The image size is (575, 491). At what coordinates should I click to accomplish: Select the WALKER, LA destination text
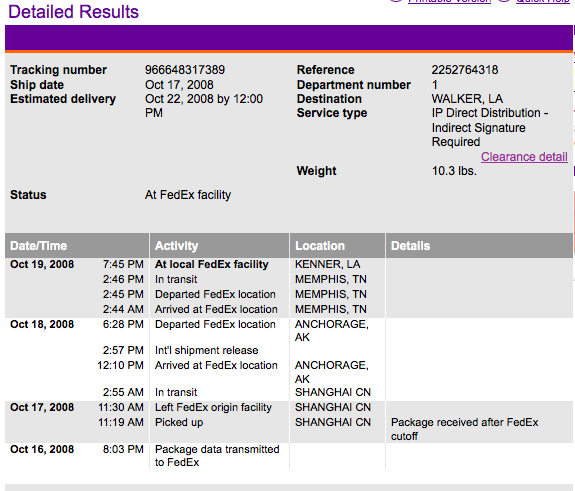(x=467, y=99)
